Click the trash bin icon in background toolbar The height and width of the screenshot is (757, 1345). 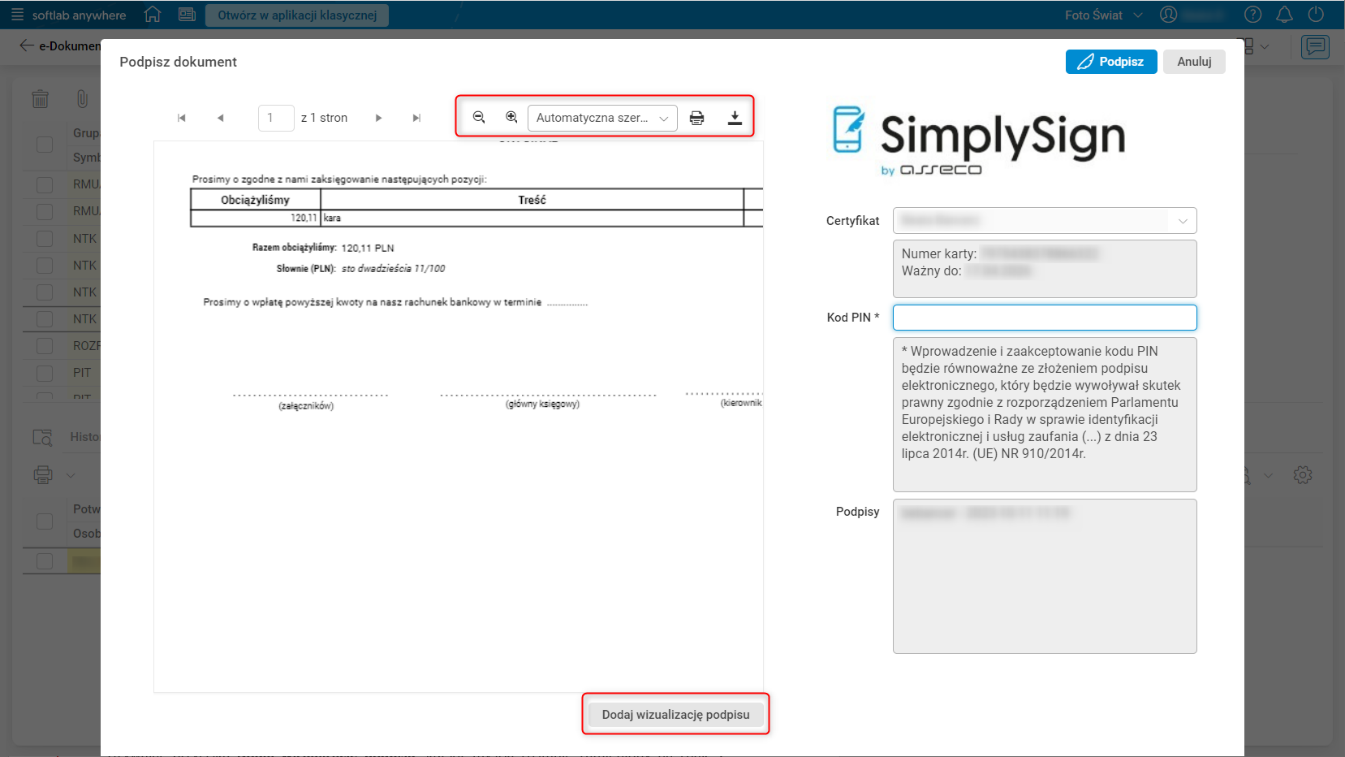click(x=40, y=99)
